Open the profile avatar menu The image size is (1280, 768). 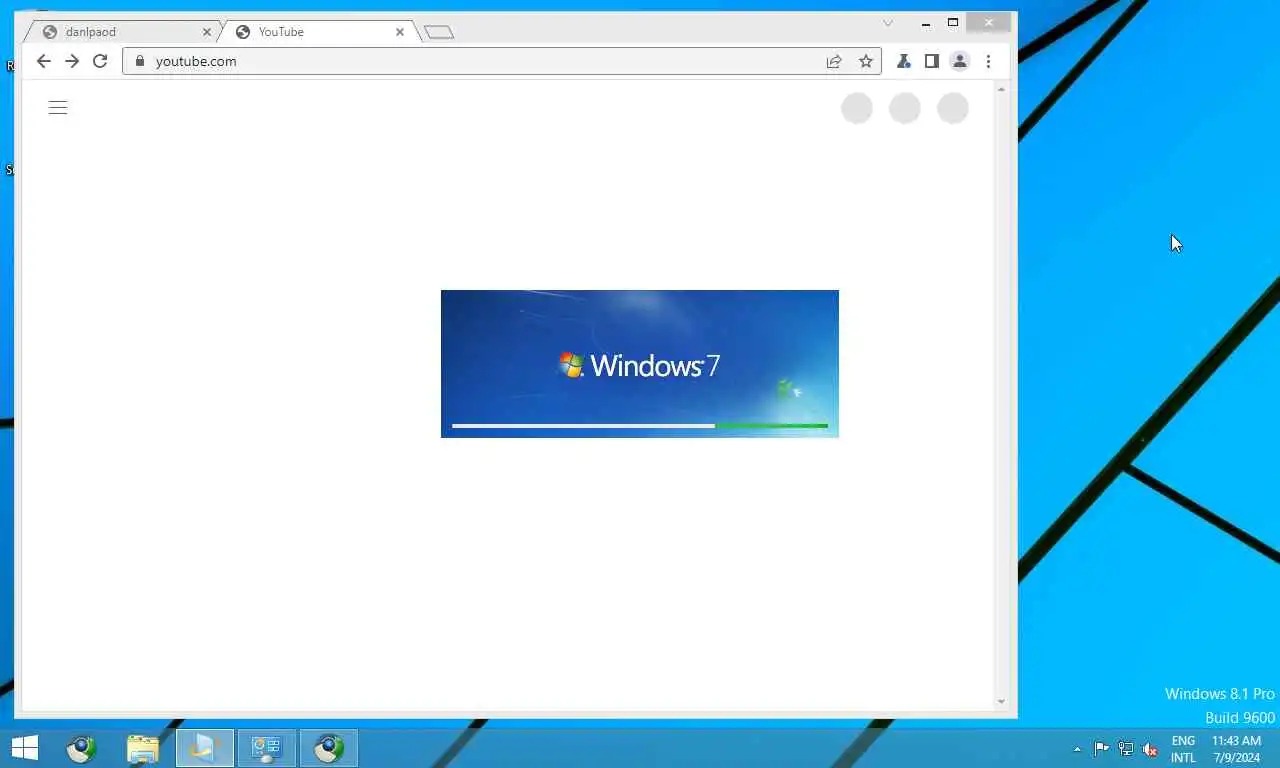click(959, 61)
